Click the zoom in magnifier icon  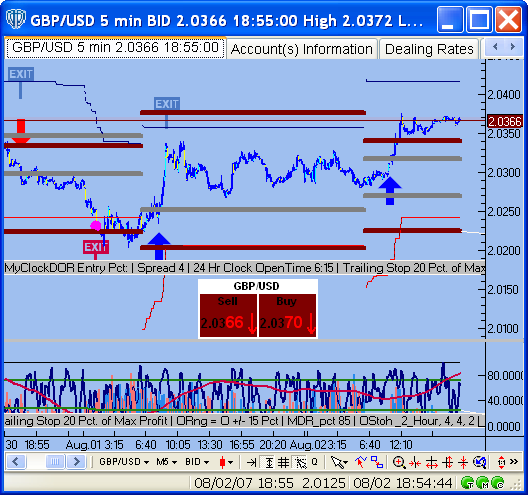pos(399,462)
